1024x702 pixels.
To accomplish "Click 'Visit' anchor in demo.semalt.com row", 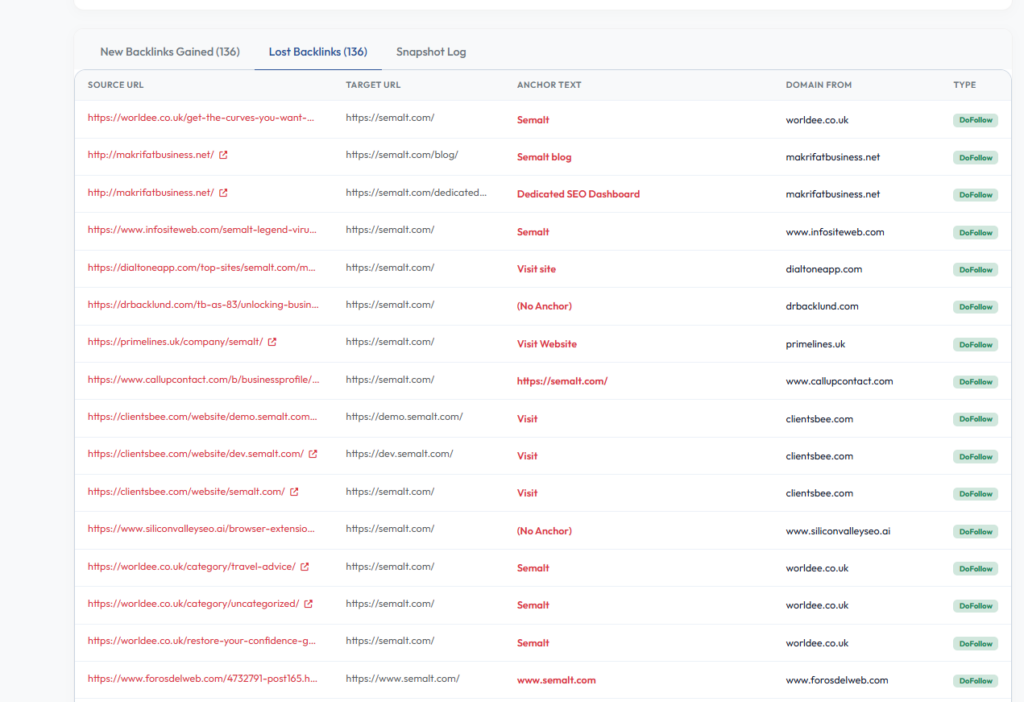I will point(527,419).
